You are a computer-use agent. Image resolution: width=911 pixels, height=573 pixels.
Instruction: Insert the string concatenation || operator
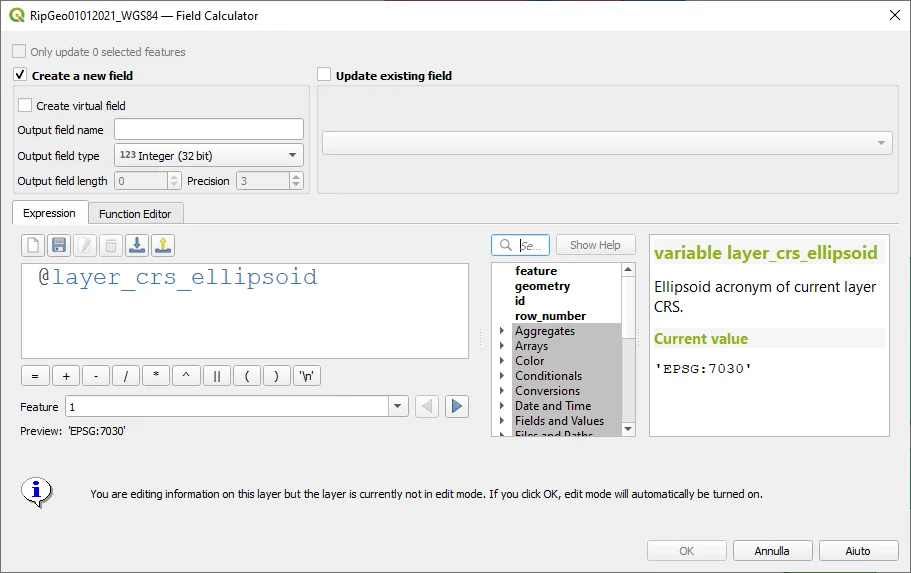(x=216, y=376)
